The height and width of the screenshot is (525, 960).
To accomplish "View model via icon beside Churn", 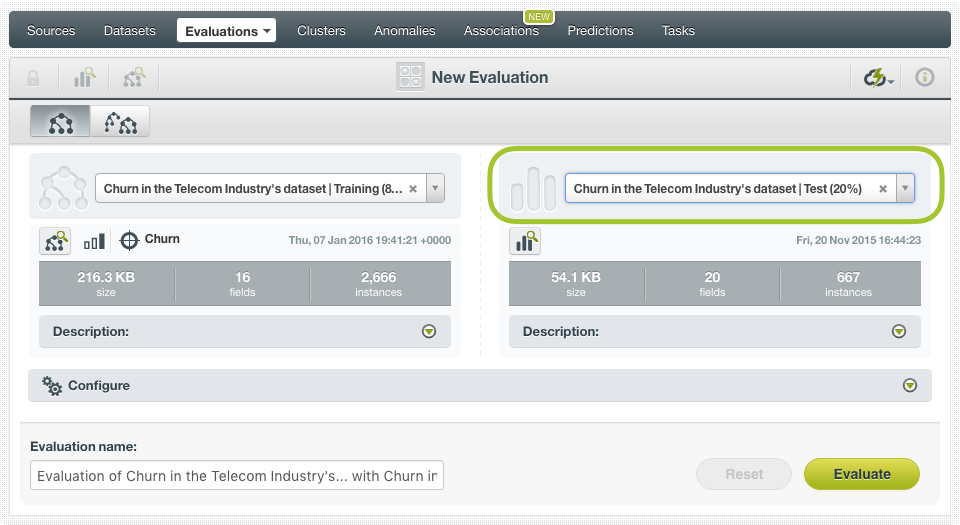I will [55, 241].
